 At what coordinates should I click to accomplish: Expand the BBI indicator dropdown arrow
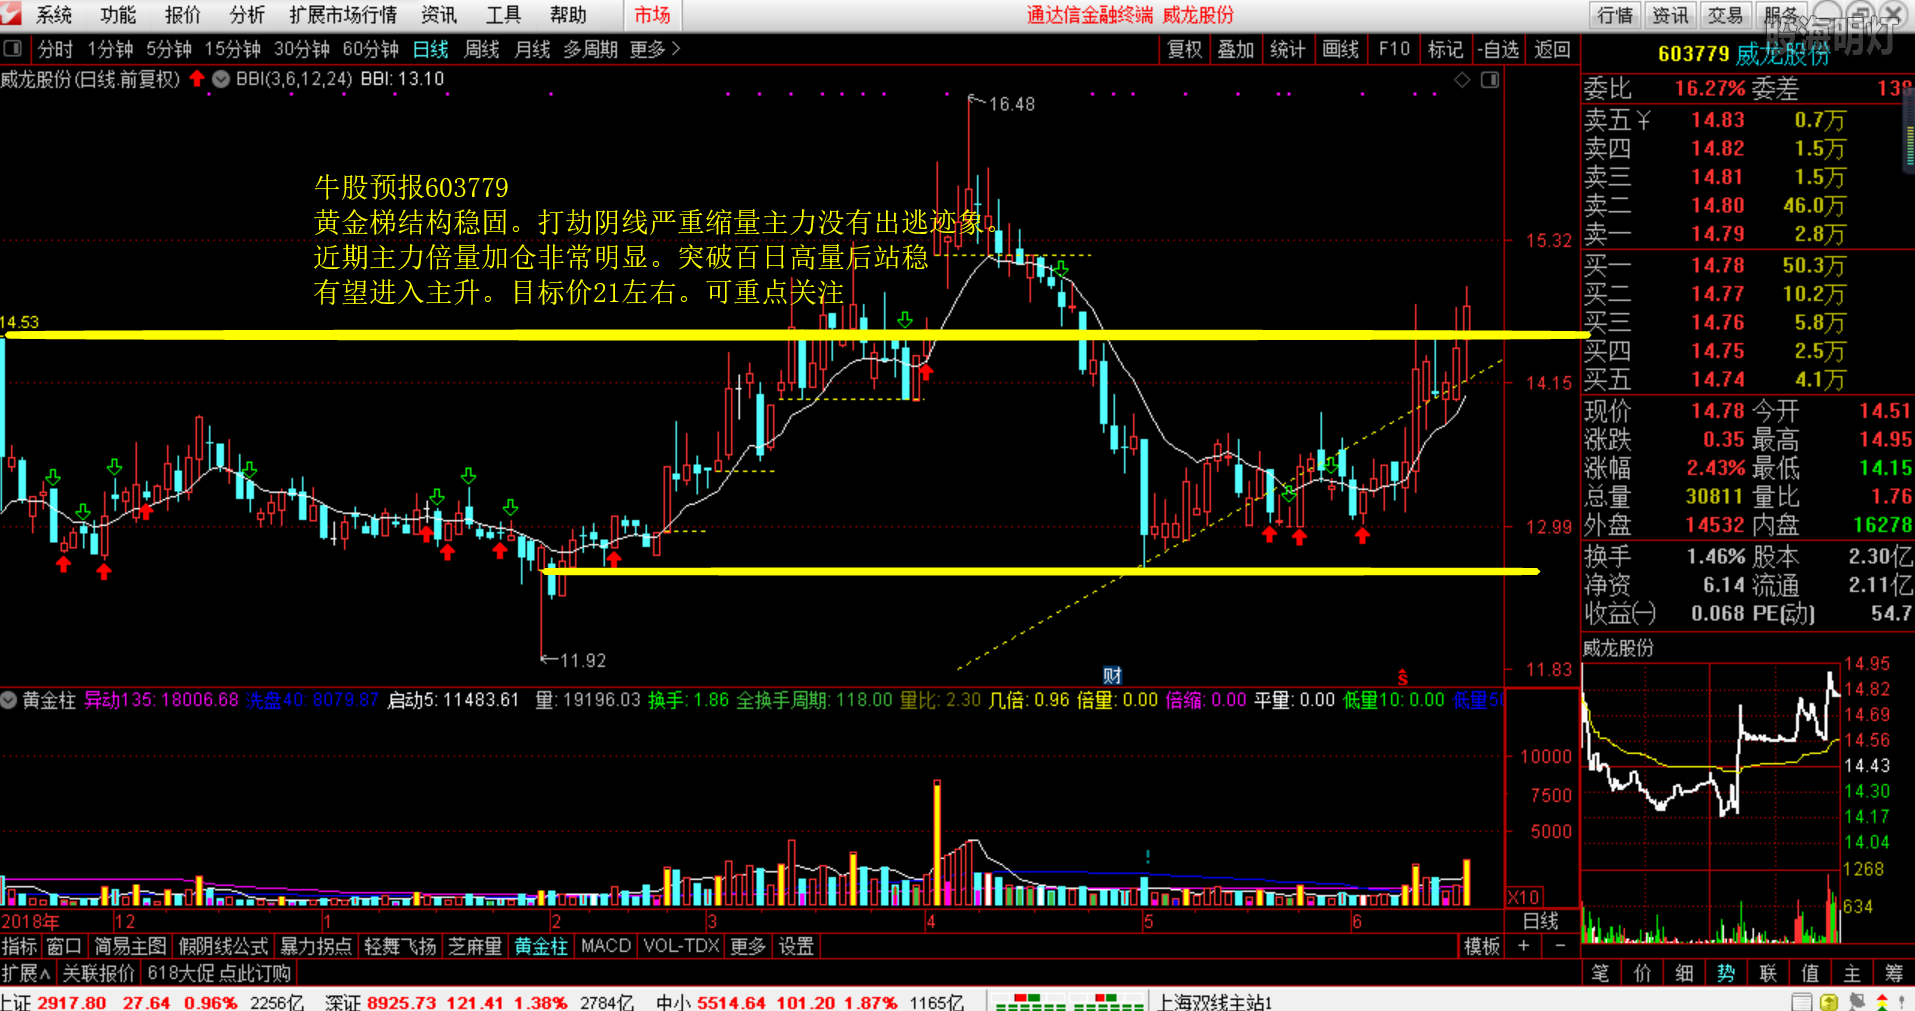click(x=221, y=79)
